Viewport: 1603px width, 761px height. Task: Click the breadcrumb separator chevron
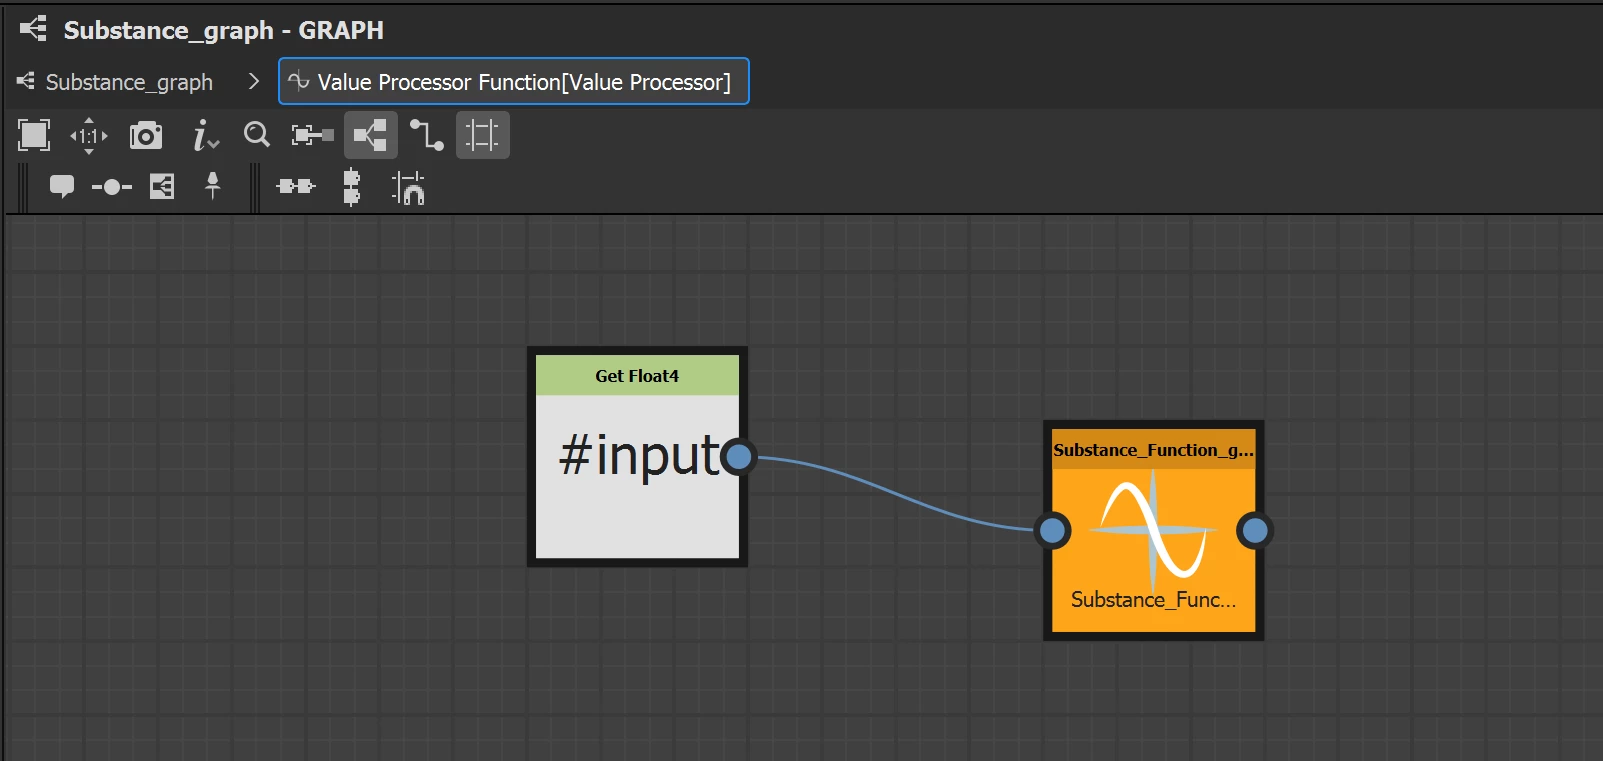point(253,82)
